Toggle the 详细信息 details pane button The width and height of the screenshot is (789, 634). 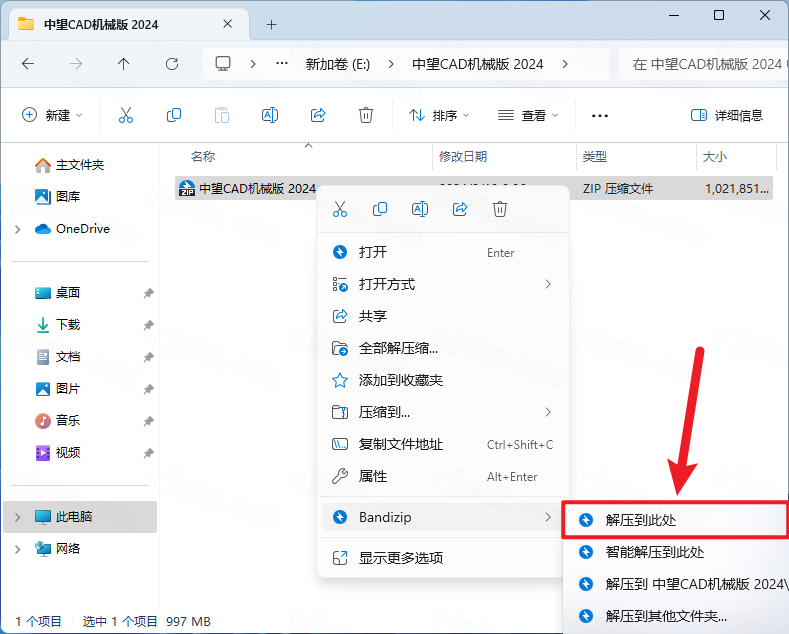(727, 115)
